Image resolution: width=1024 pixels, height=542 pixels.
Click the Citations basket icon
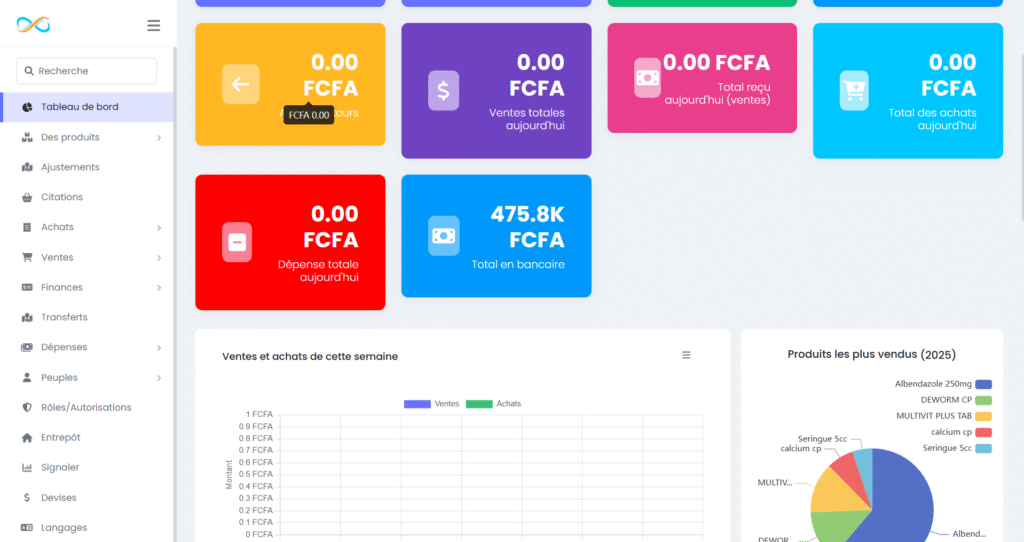(27, 197)
